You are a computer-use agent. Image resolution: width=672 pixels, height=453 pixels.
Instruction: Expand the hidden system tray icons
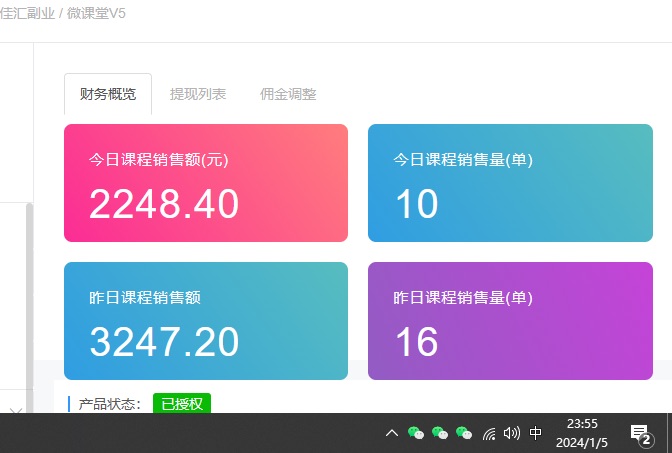point(392,433)
